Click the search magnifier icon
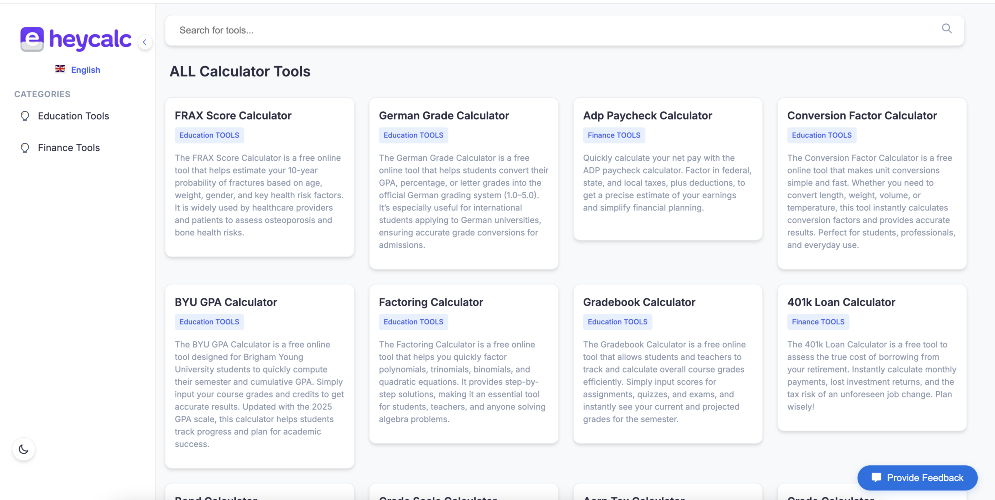The image size is (995, 500). pyautogui.click(x=947, y=29)
